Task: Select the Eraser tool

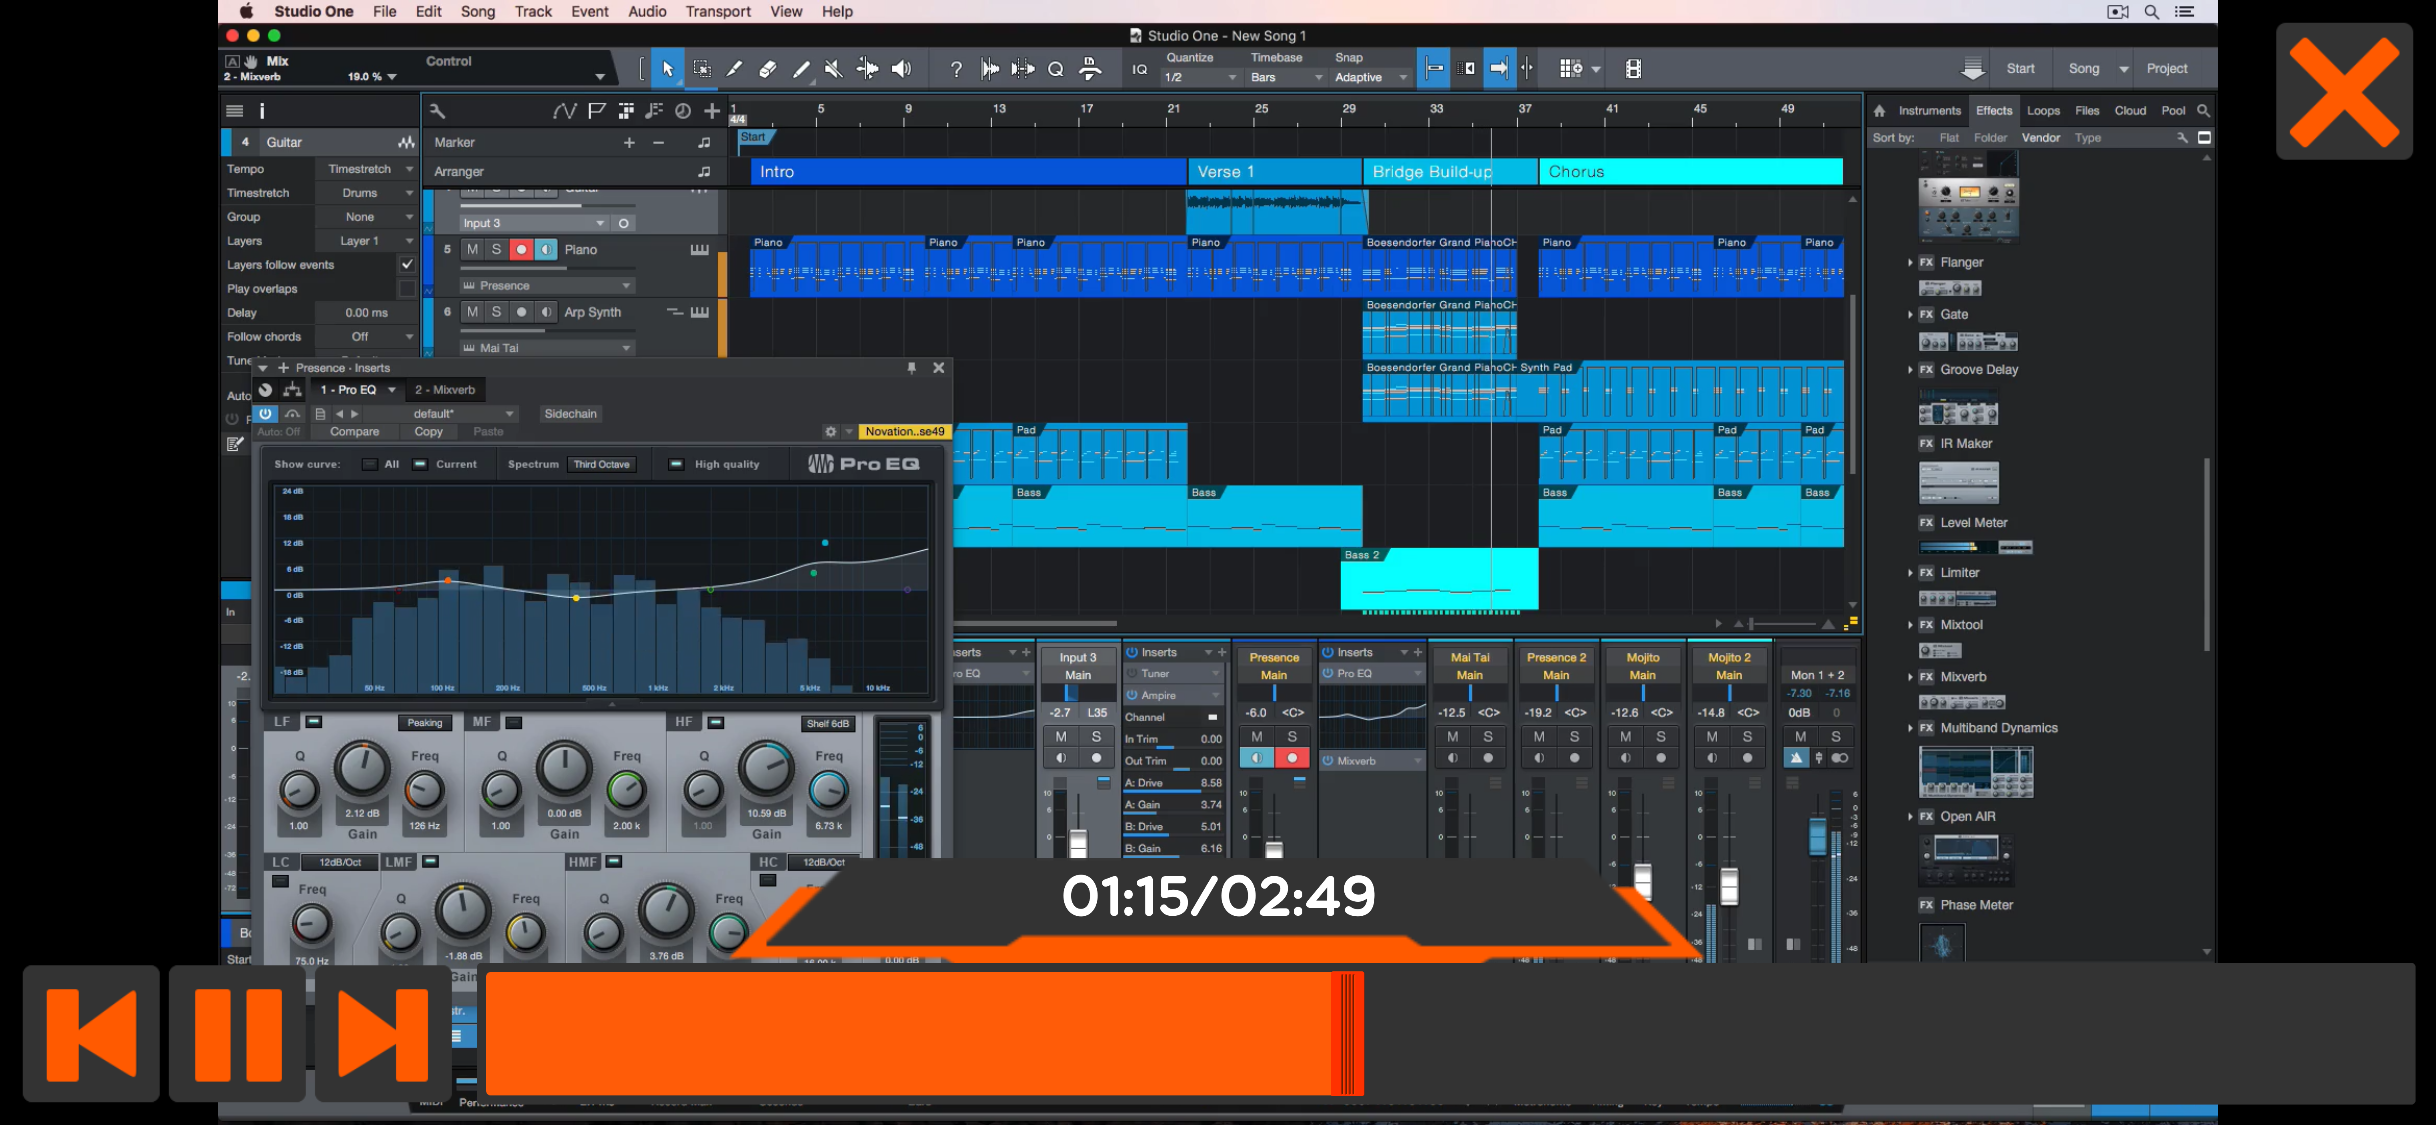Action: [x=768, y=69]
